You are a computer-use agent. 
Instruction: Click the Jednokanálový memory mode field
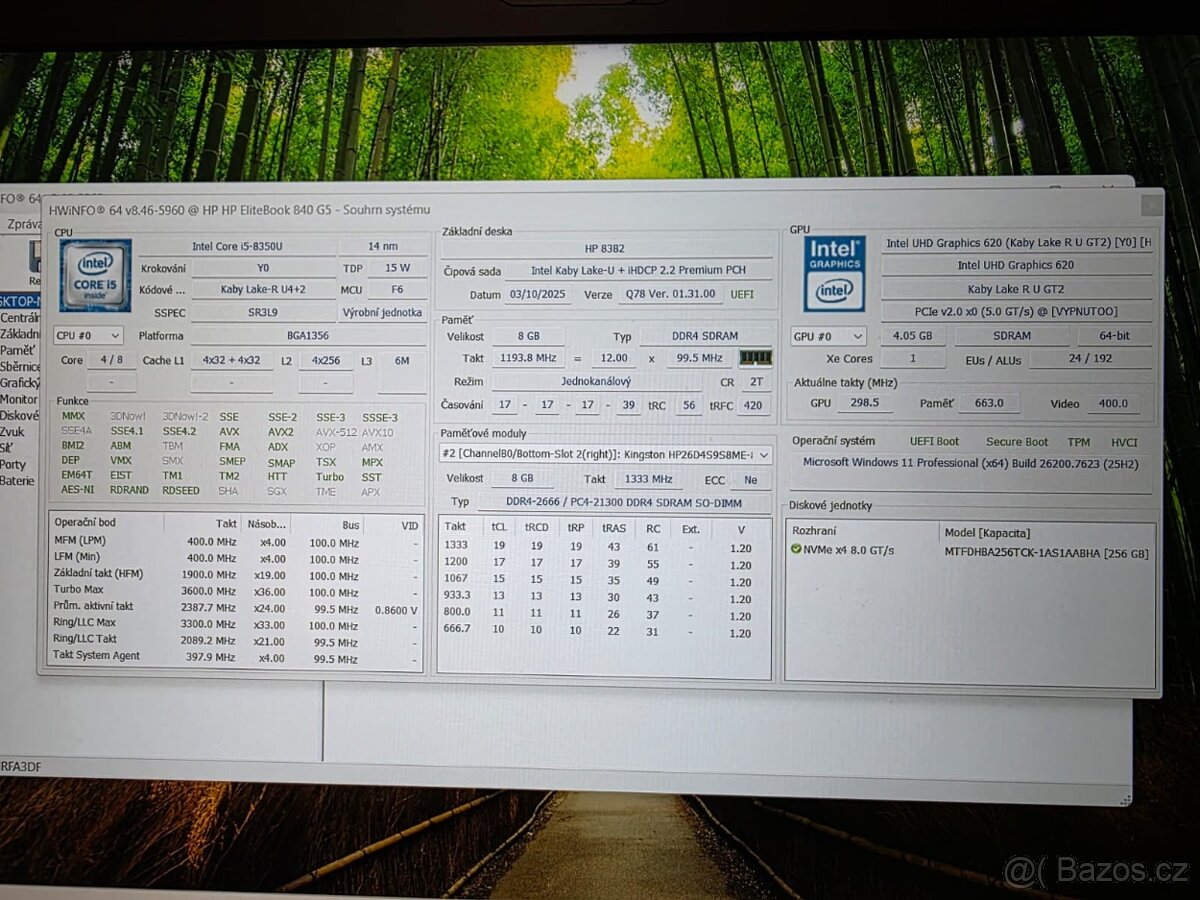coord(596,382)
